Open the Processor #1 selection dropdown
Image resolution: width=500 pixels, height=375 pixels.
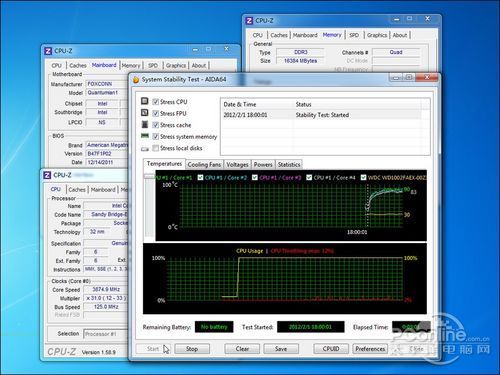click(x=106, y=334)
